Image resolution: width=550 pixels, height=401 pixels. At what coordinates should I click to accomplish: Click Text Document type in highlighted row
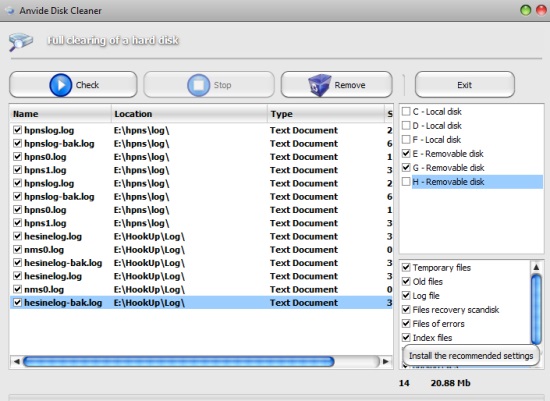click(x=304, y=303)
